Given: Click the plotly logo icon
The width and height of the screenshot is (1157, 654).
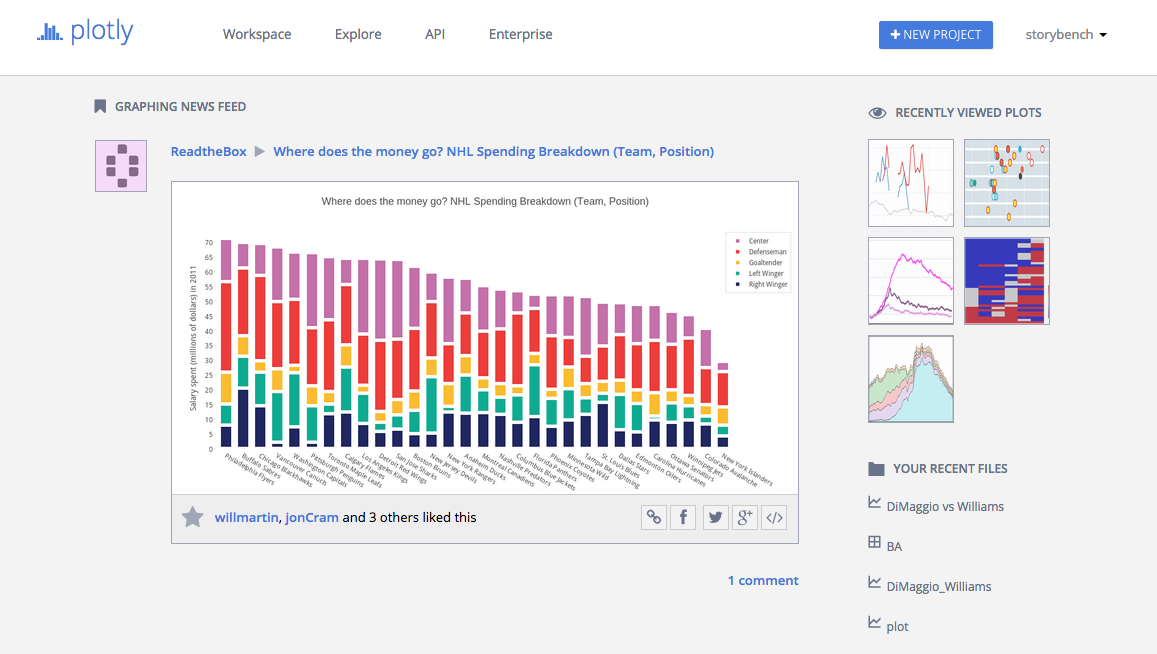Looking at the screenshot, I should pyautogui.click(x=48, y=32).
